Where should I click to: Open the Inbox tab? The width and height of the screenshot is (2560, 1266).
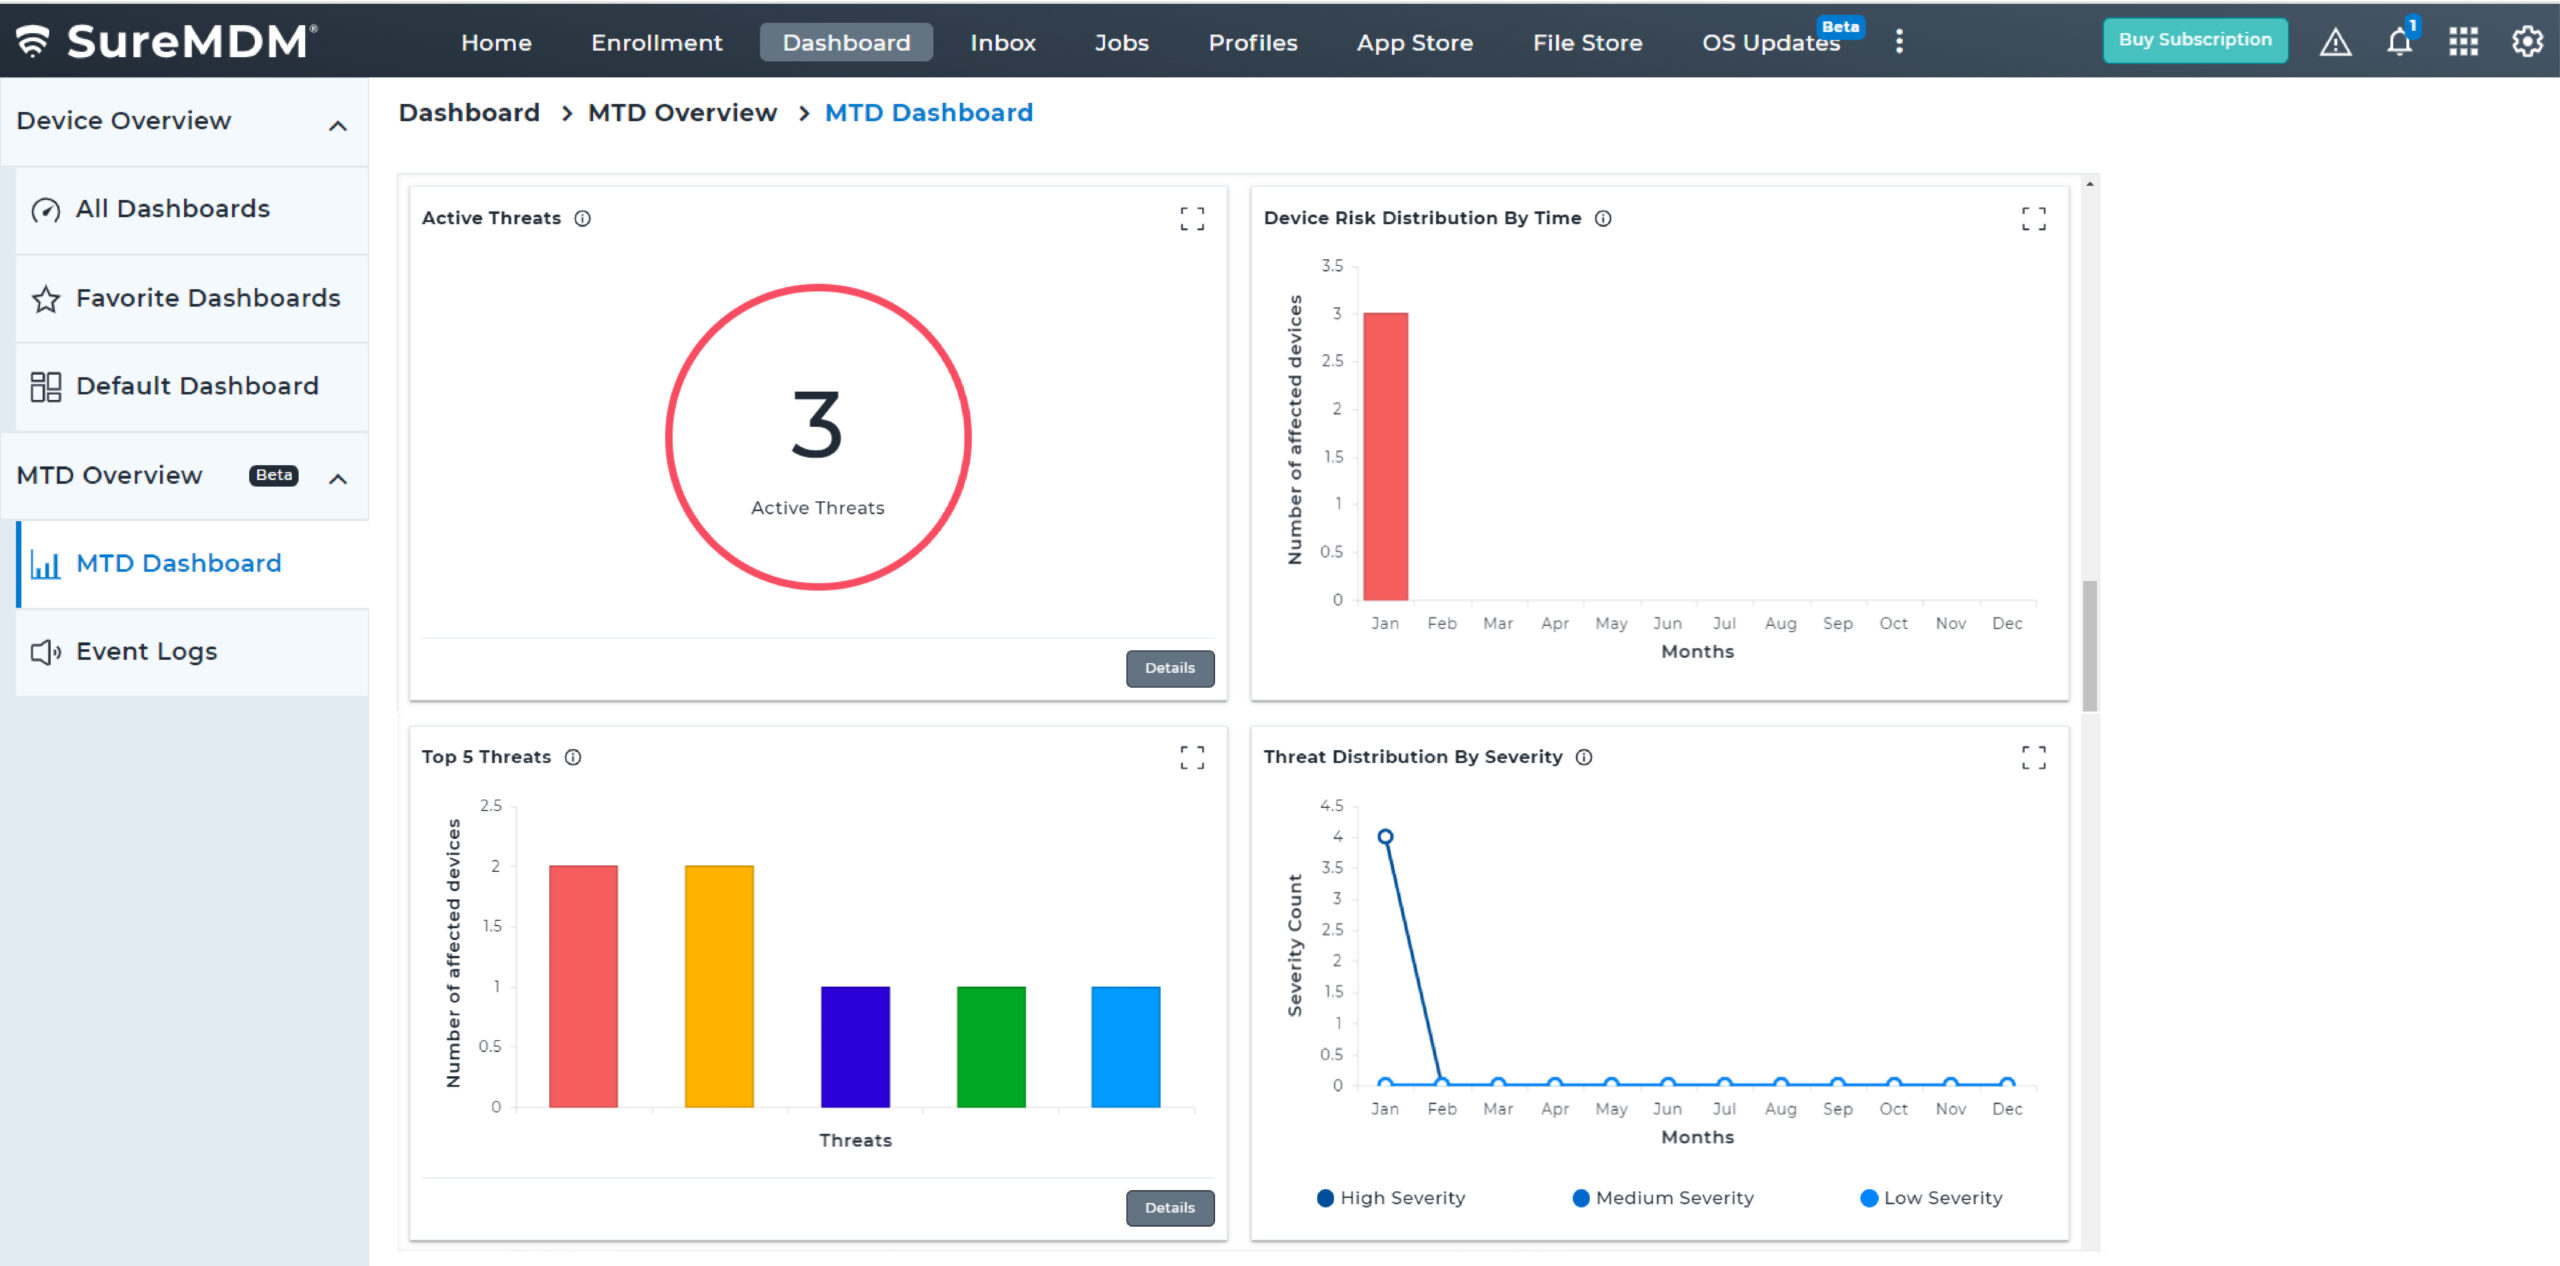[x=1003, y=42]
